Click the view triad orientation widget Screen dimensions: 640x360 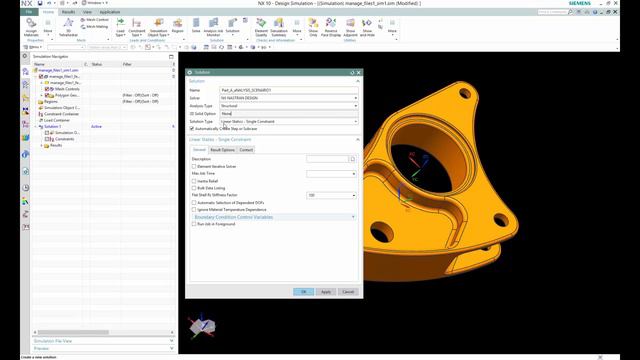coord(202,326)
